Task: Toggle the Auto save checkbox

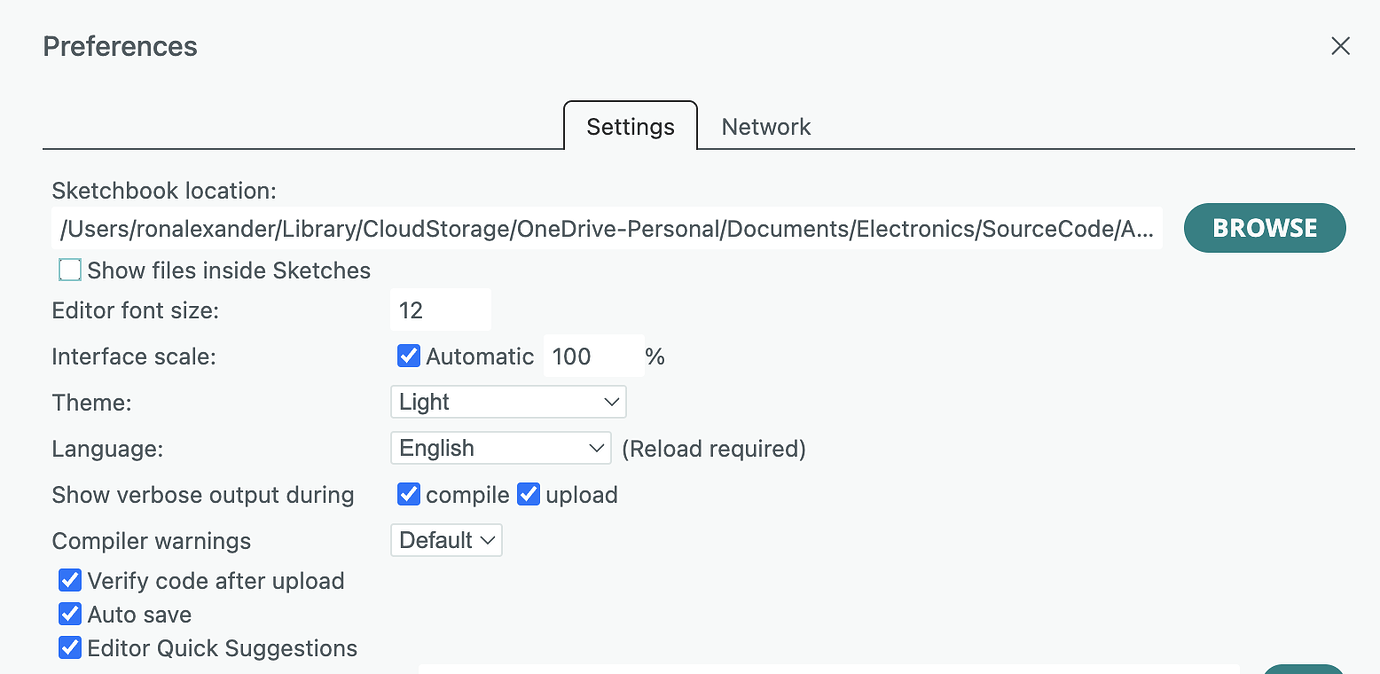Action: point(70,614)
